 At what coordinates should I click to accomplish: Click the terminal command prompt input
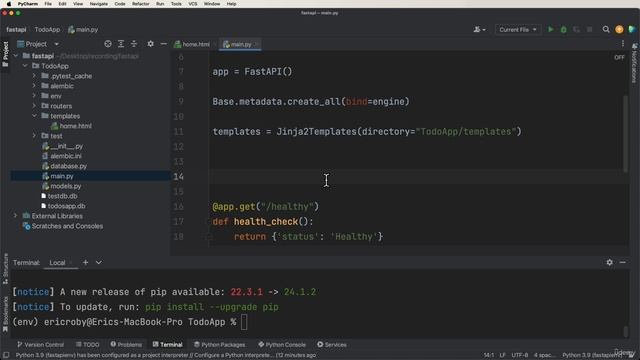(x=244, y=322)
